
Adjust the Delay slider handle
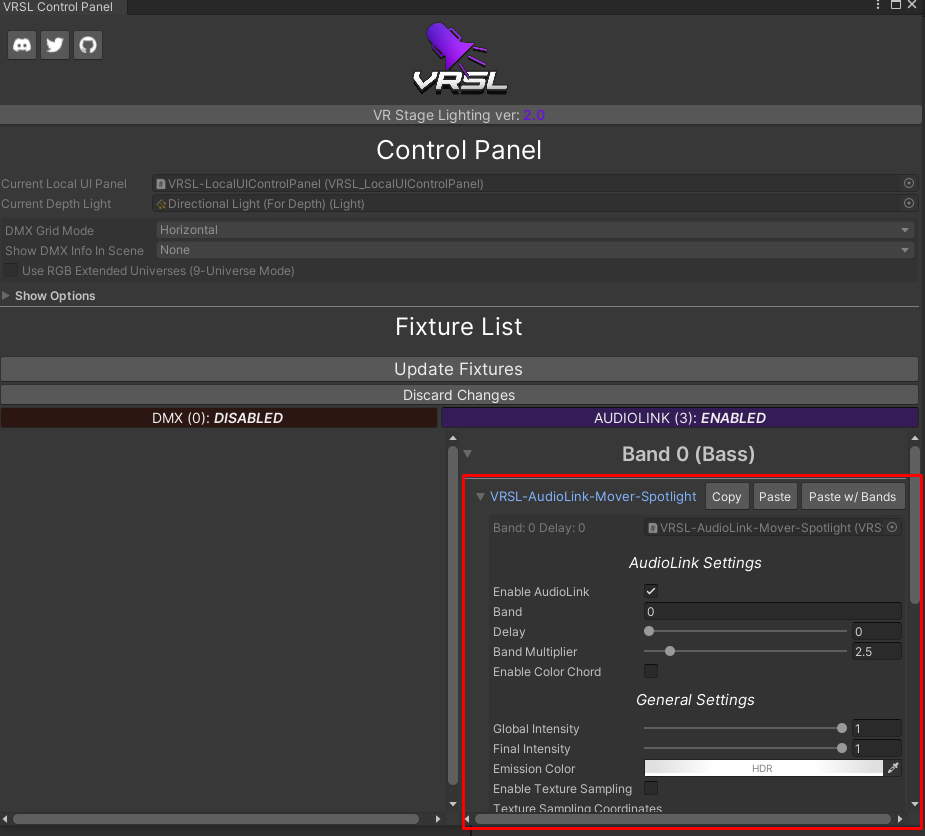pyautogui.click(x=649, y=631)
